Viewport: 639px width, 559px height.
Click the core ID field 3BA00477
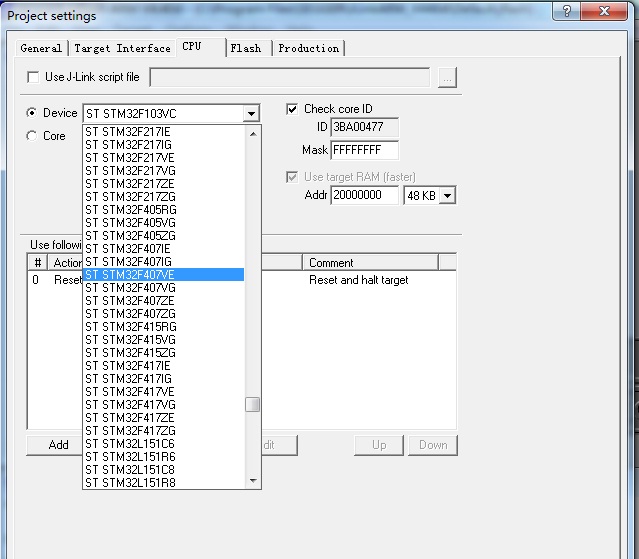click(364, 127)
